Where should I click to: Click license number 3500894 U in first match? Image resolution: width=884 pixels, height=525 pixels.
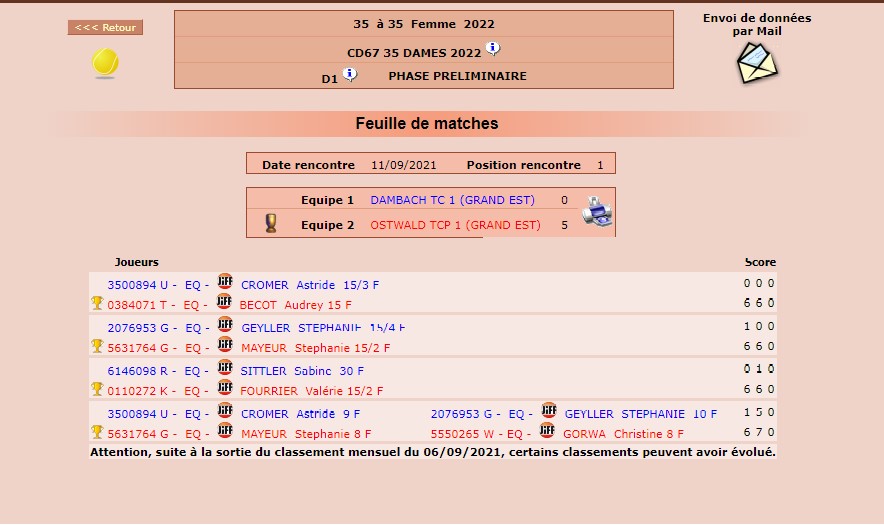(x=138, y=285)
